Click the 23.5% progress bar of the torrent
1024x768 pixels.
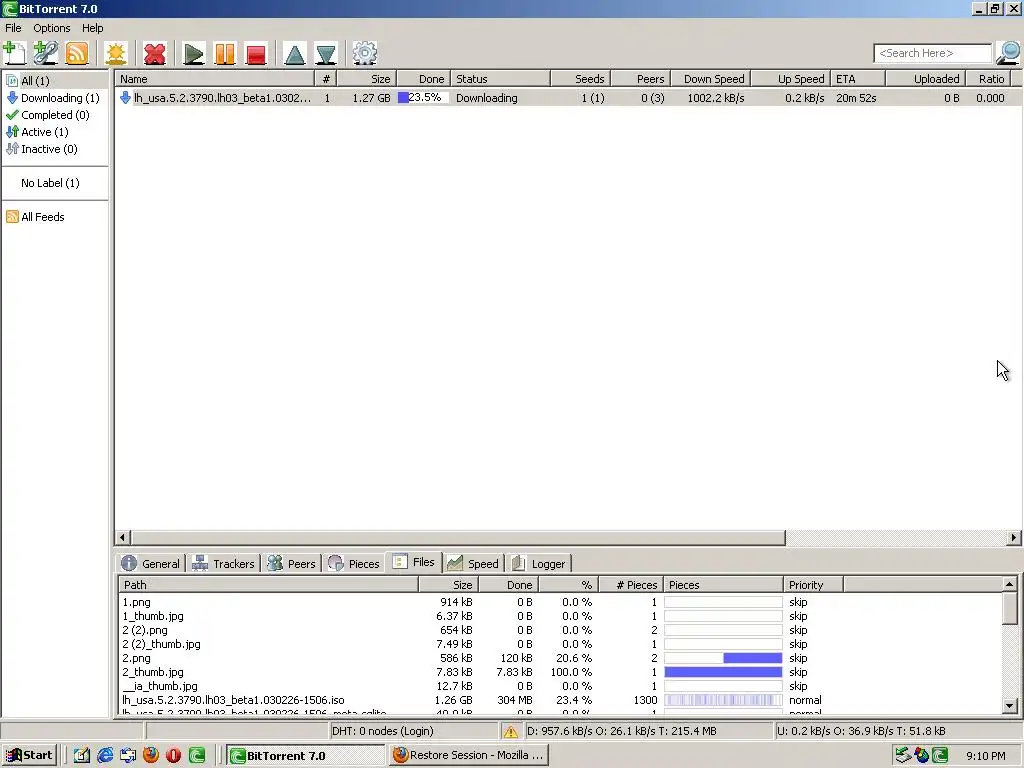point(423,97)
